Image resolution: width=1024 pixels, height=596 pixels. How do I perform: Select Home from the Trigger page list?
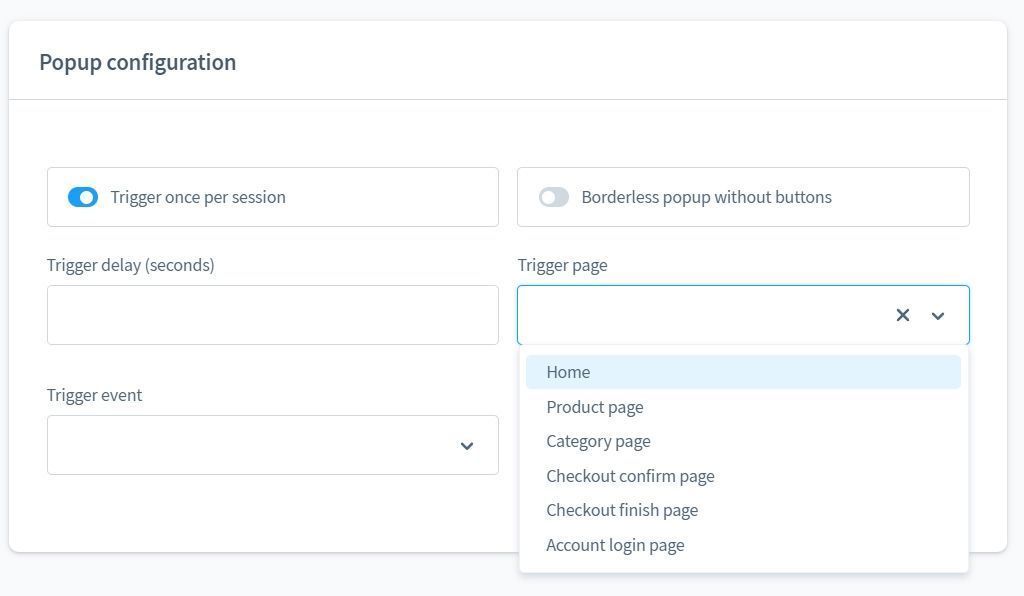[568, 372]
